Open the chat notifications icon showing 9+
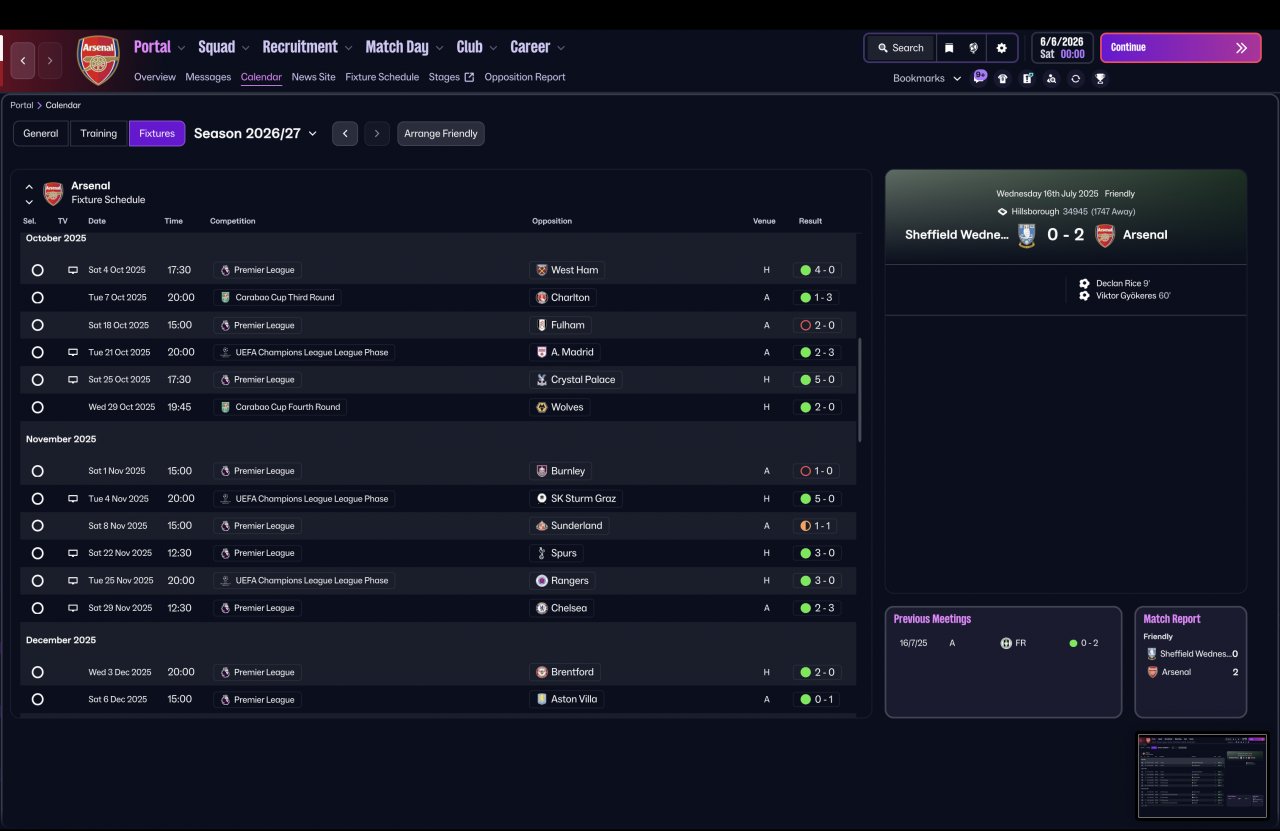The width and height of the screenshot is (1280, 831). point(980,77)
